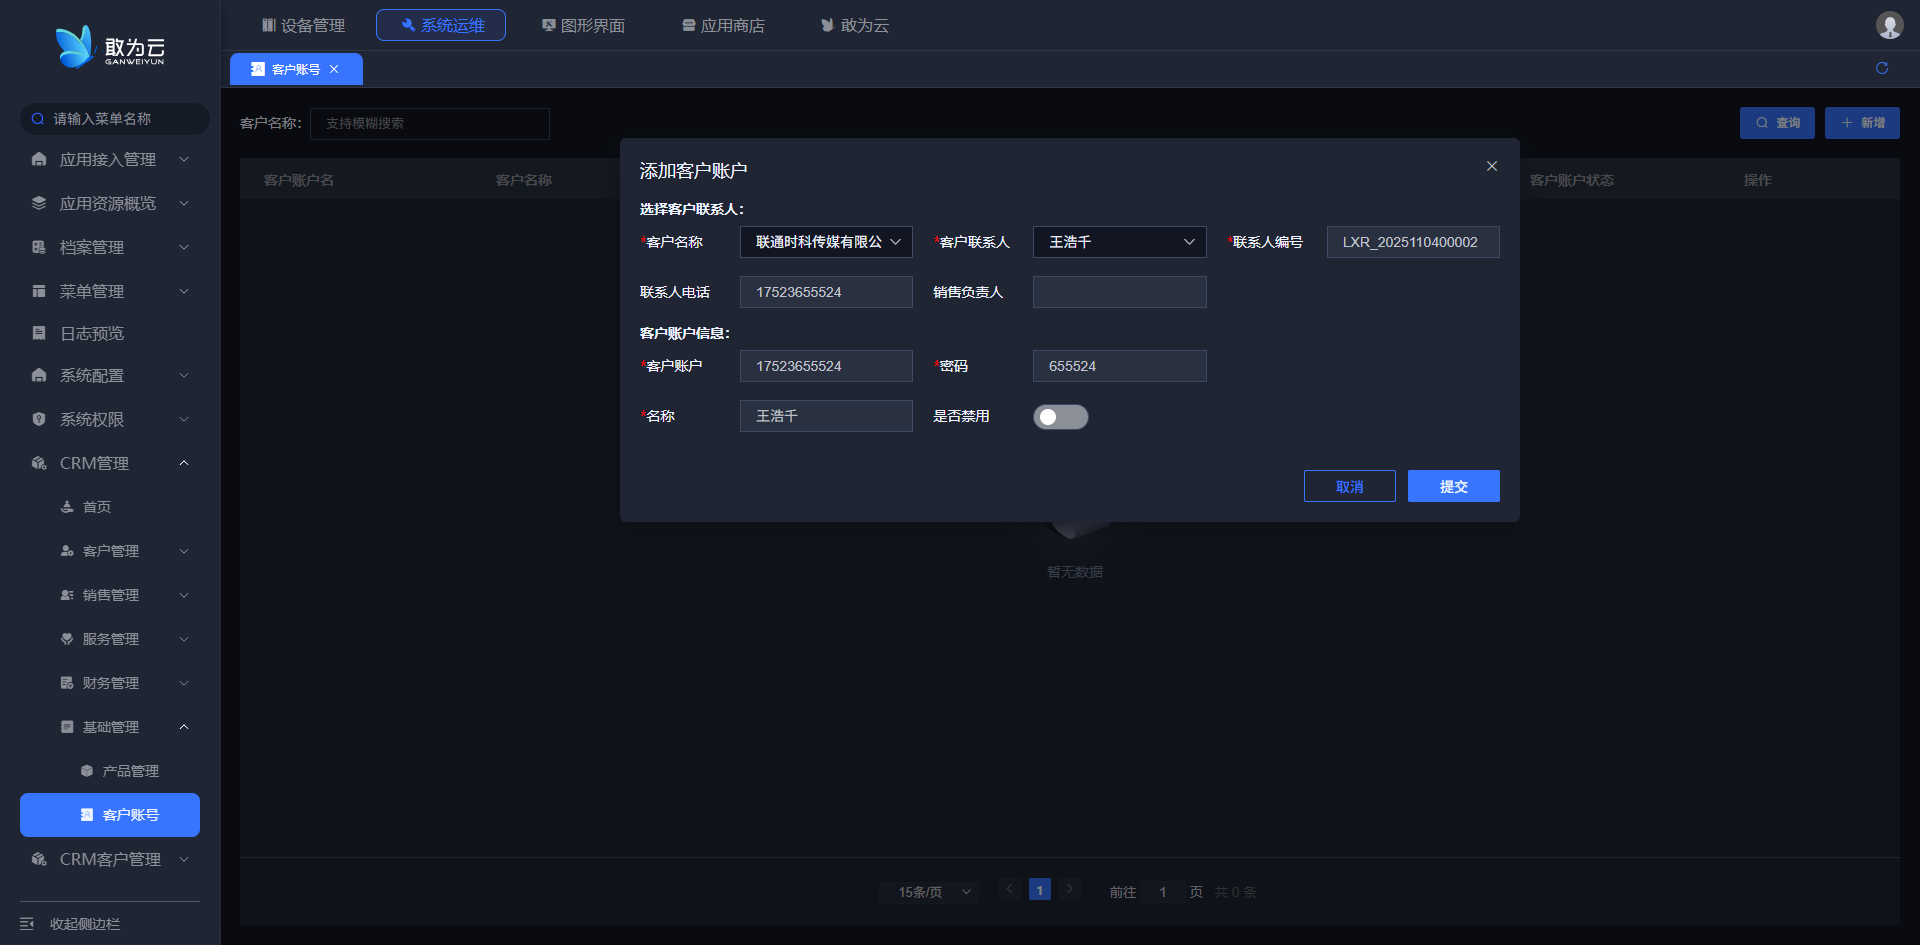Open the 应用商店 top menu

[723, 25]
